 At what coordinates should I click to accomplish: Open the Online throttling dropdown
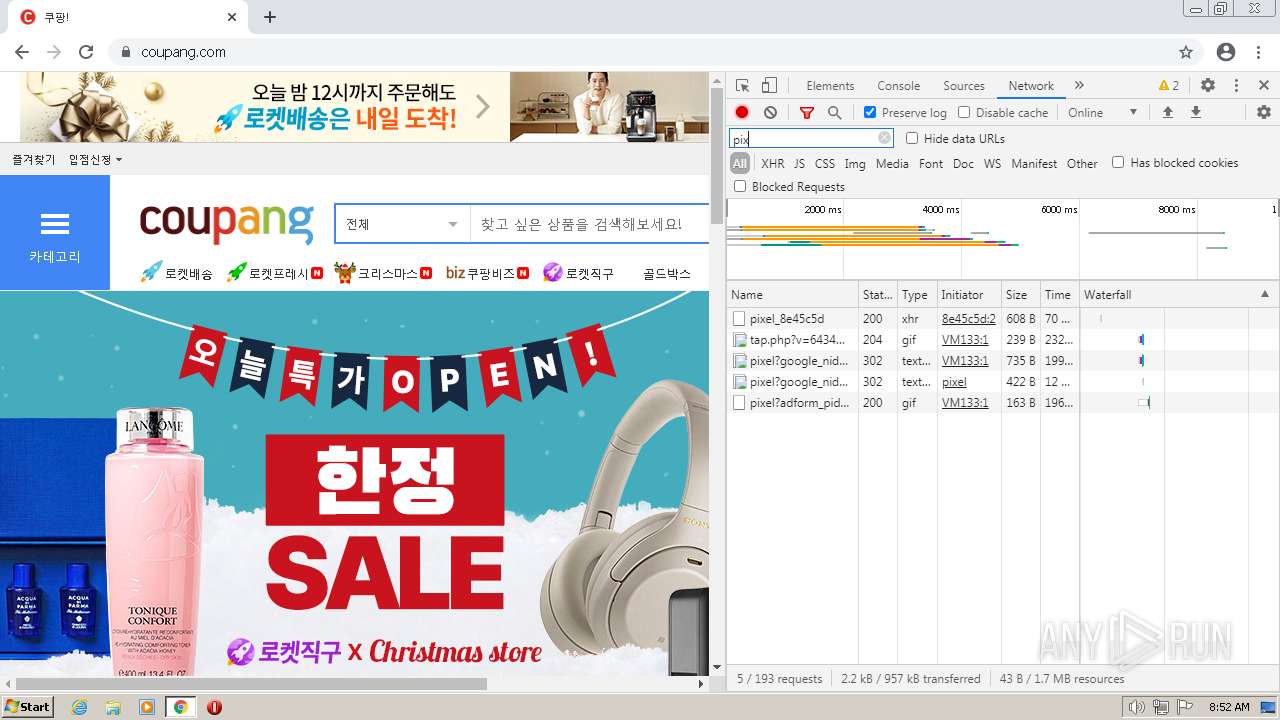(1103, 113)
